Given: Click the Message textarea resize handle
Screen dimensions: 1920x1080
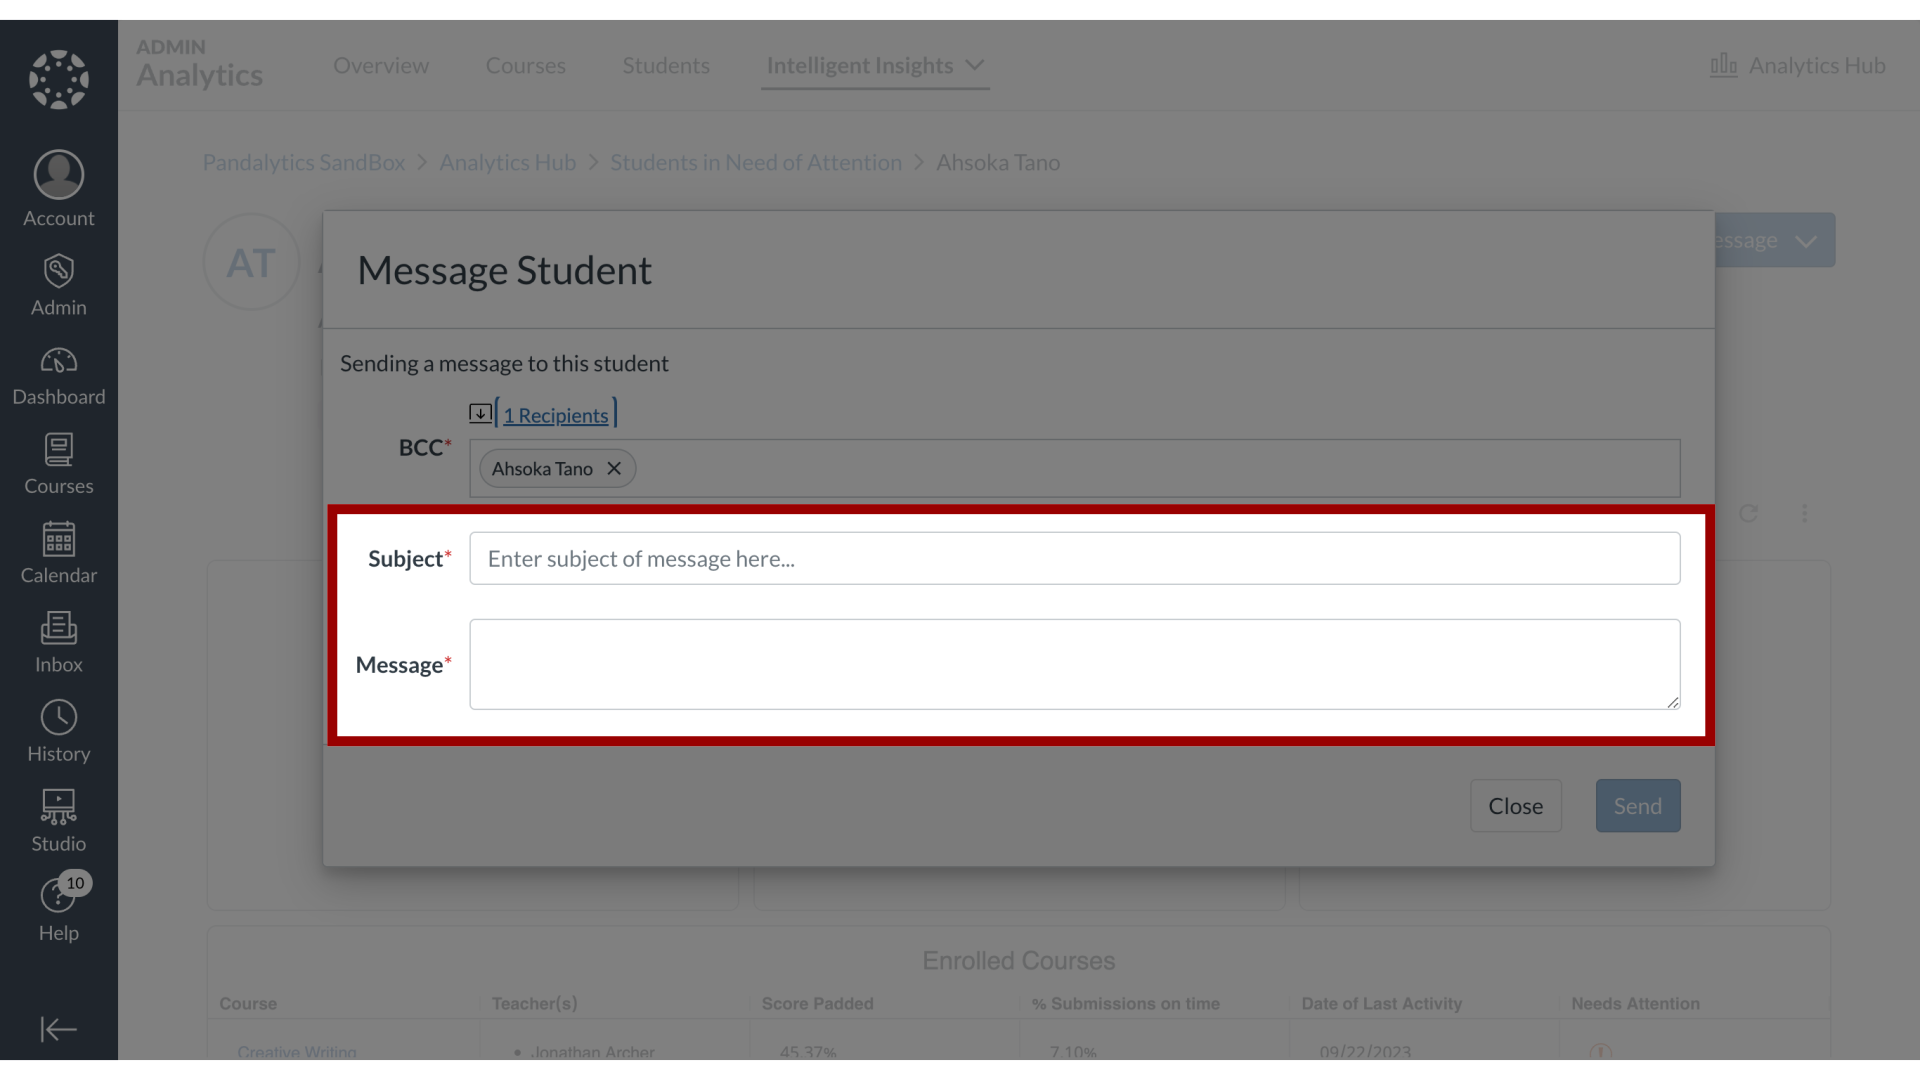Looking at the screenshot, I should coord(1673,702).
